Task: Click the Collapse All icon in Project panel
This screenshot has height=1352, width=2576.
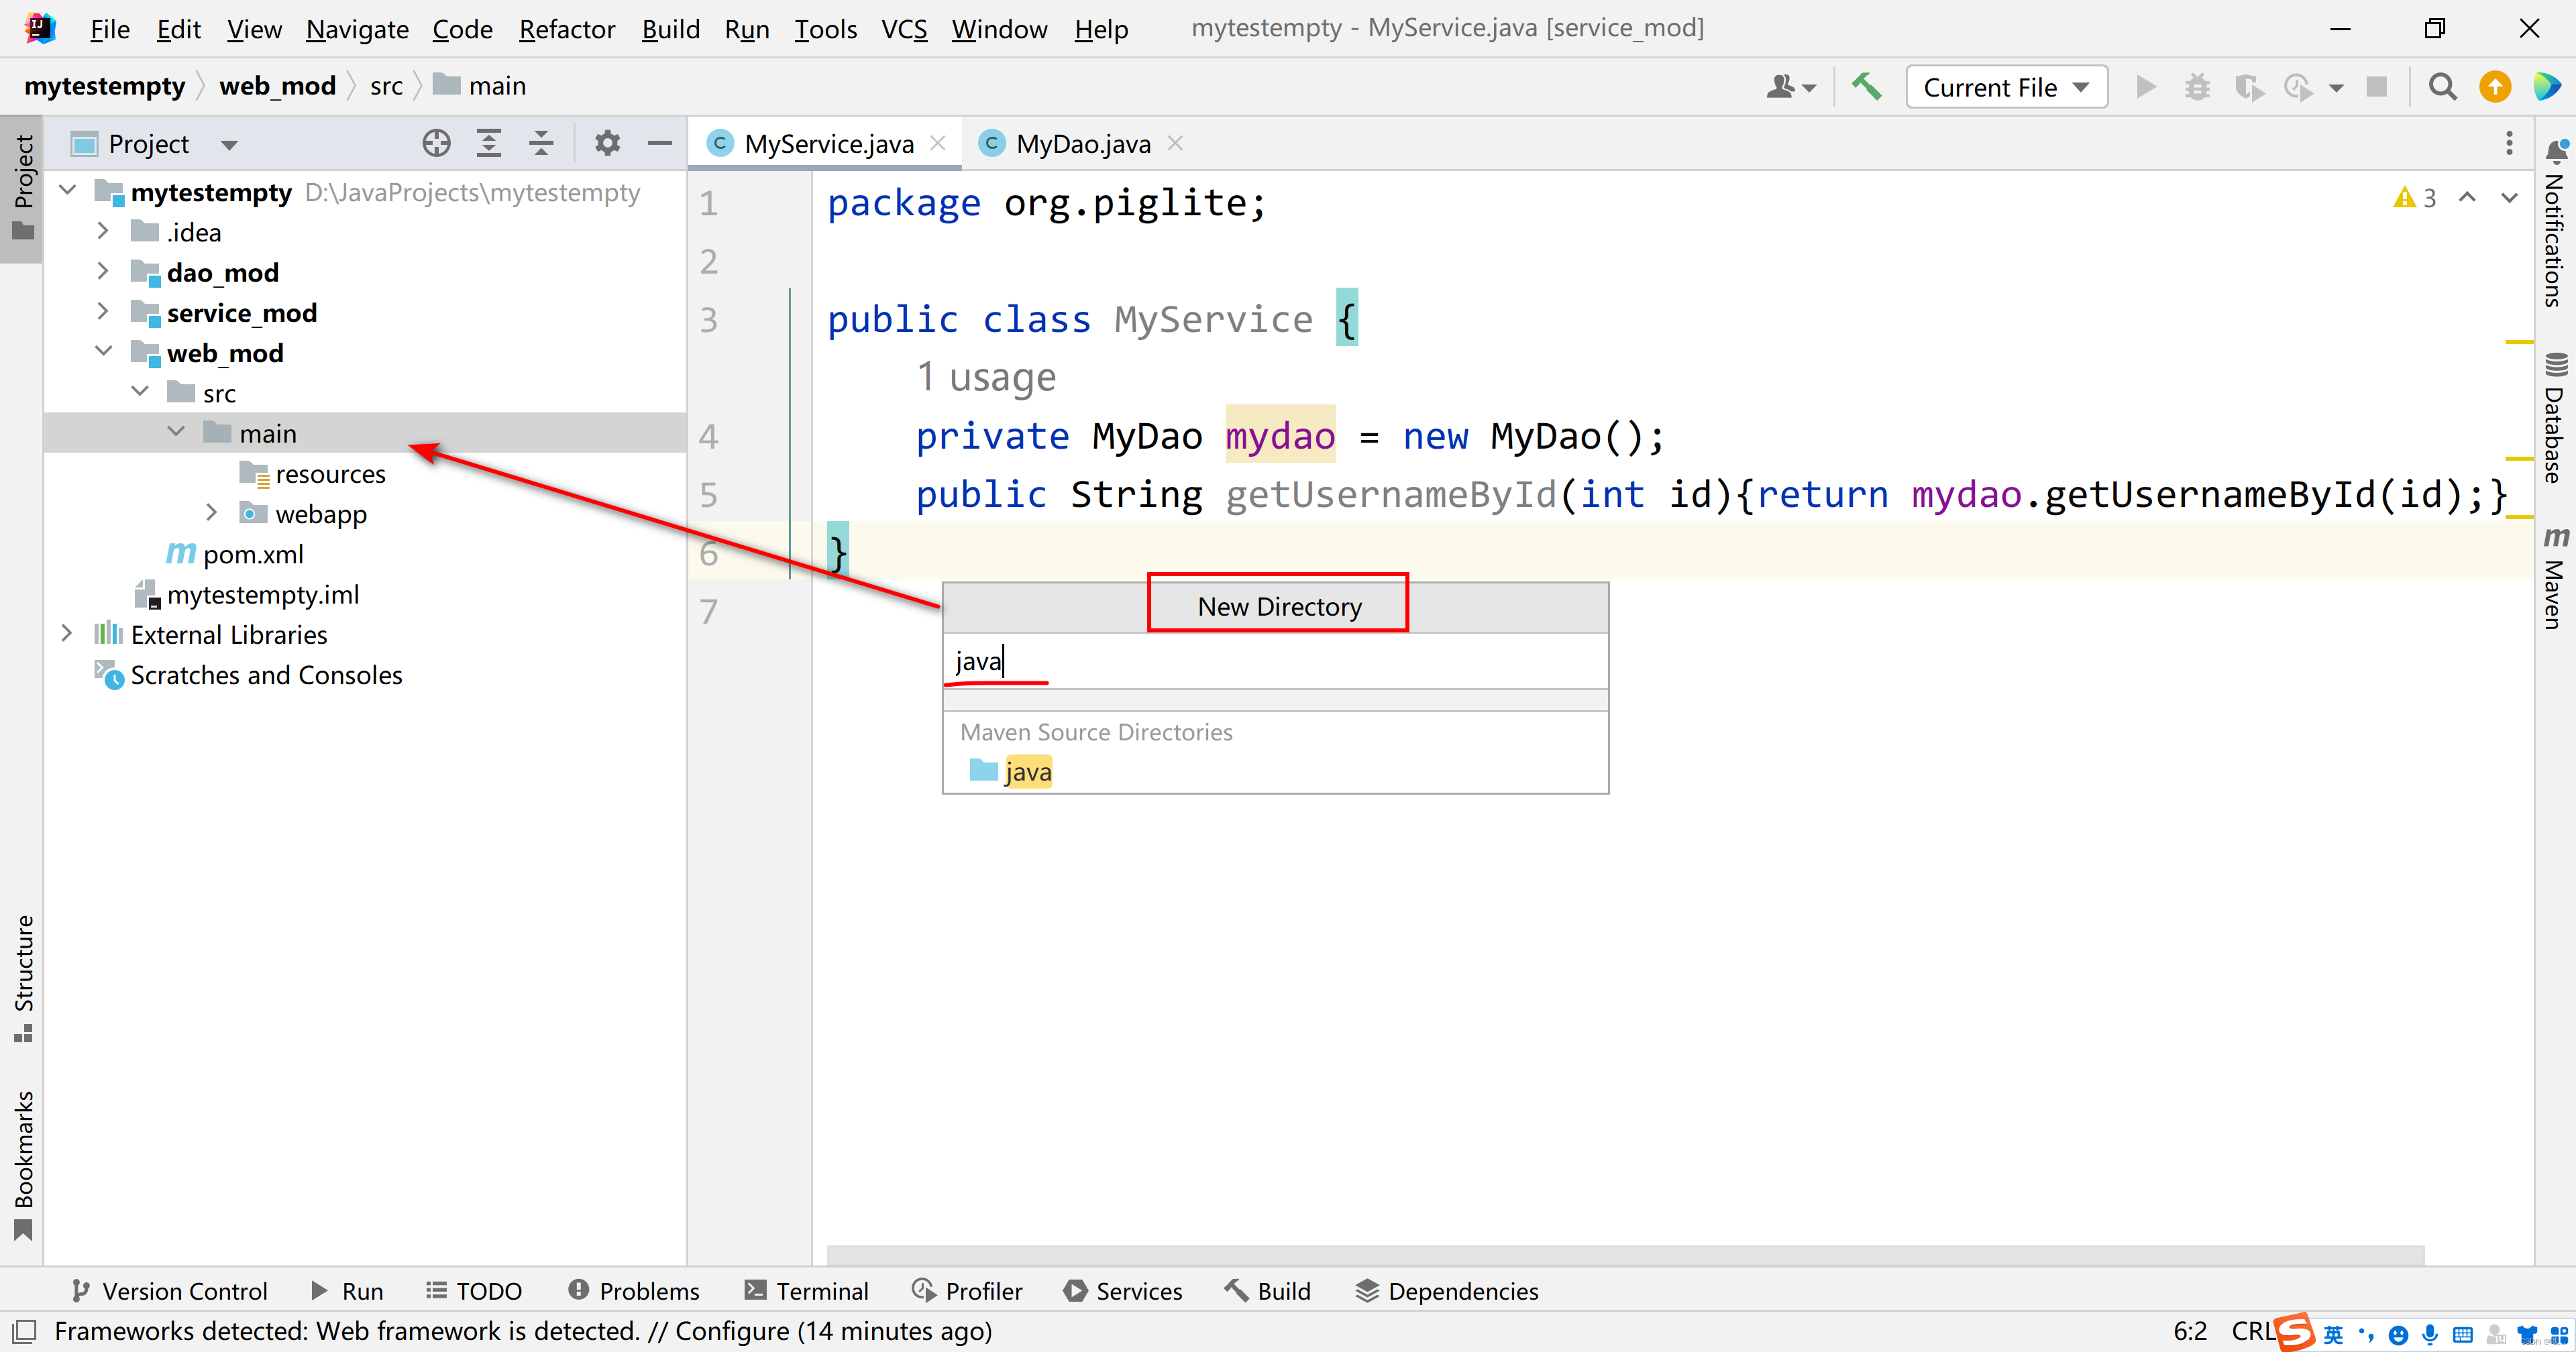Action: [x=541, y=144]
